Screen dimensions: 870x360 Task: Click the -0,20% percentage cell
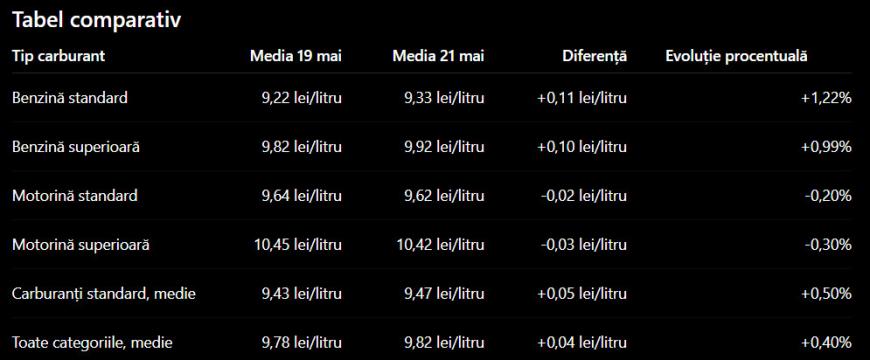[x=828, y=196]
